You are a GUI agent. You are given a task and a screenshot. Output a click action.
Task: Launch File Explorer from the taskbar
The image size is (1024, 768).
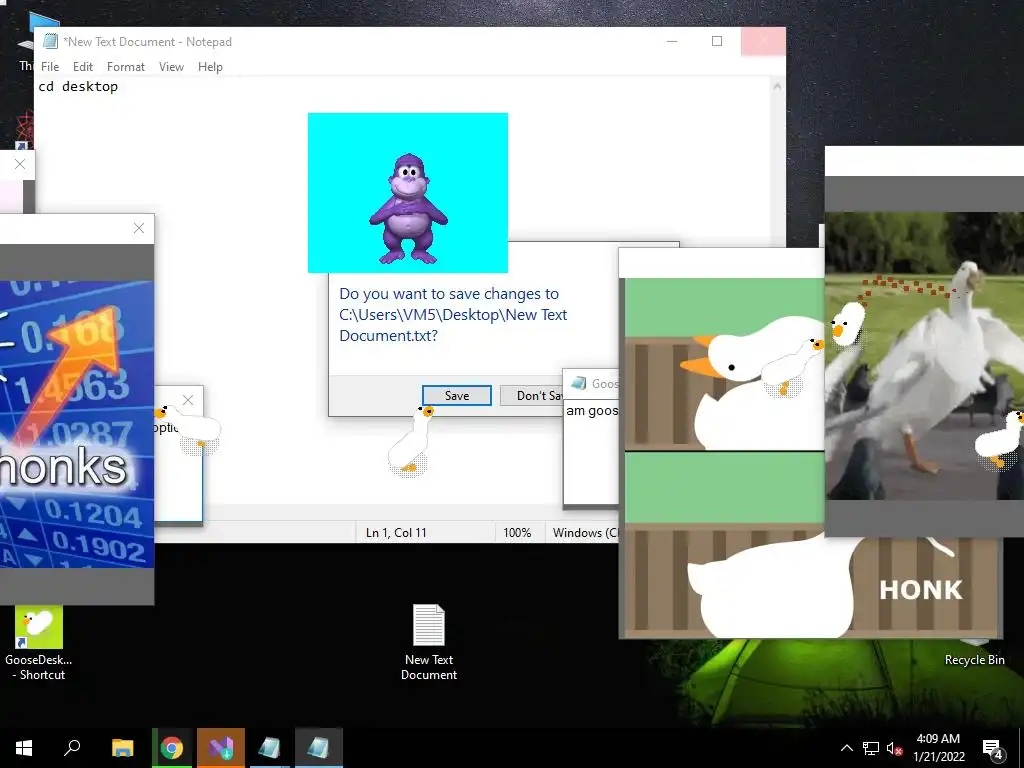pyautogui.click(x=122, y=748)
